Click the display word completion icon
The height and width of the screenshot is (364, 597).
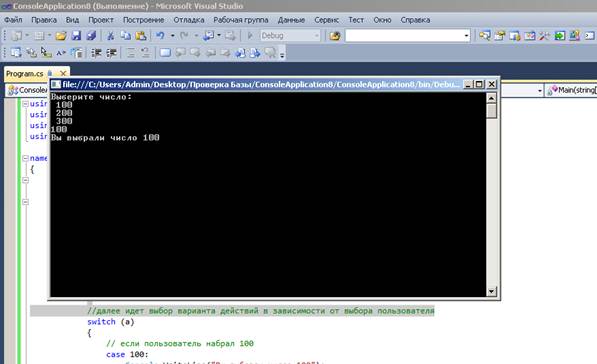pos(61,53)
